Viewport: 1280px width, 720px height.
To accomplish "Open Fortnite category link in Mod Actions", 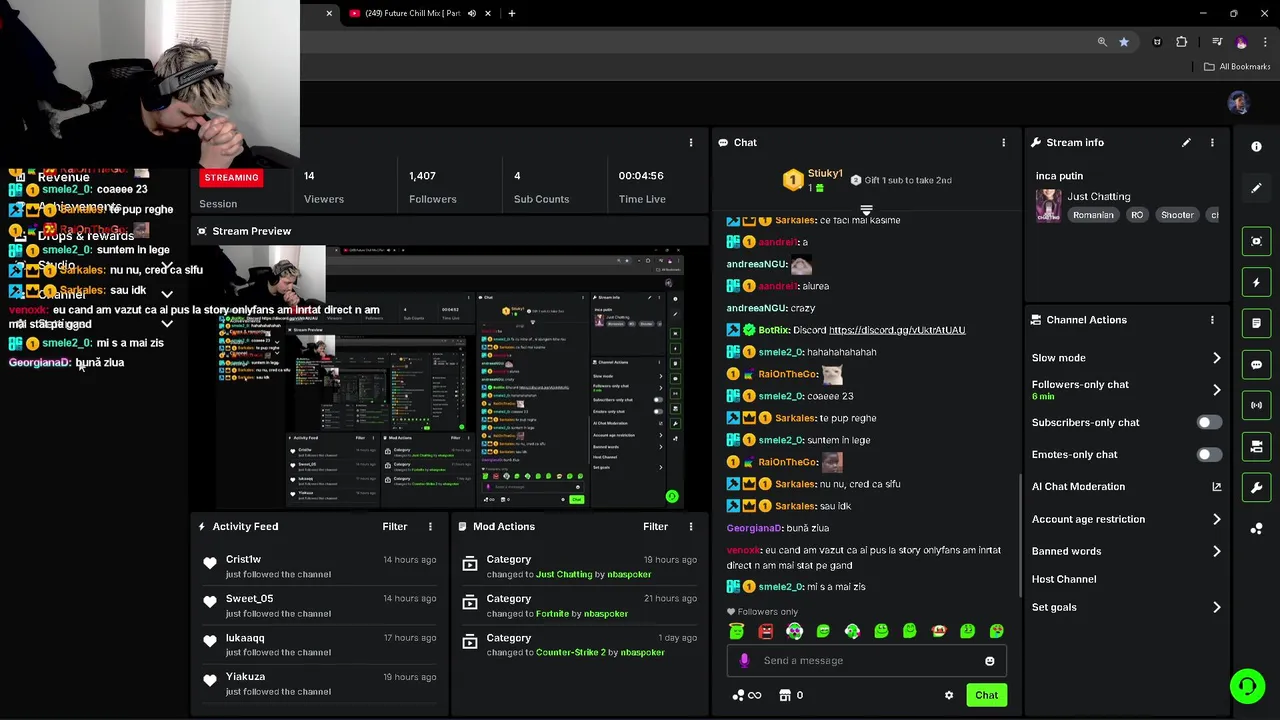I will pyautogui.click(x=552, y=613).
